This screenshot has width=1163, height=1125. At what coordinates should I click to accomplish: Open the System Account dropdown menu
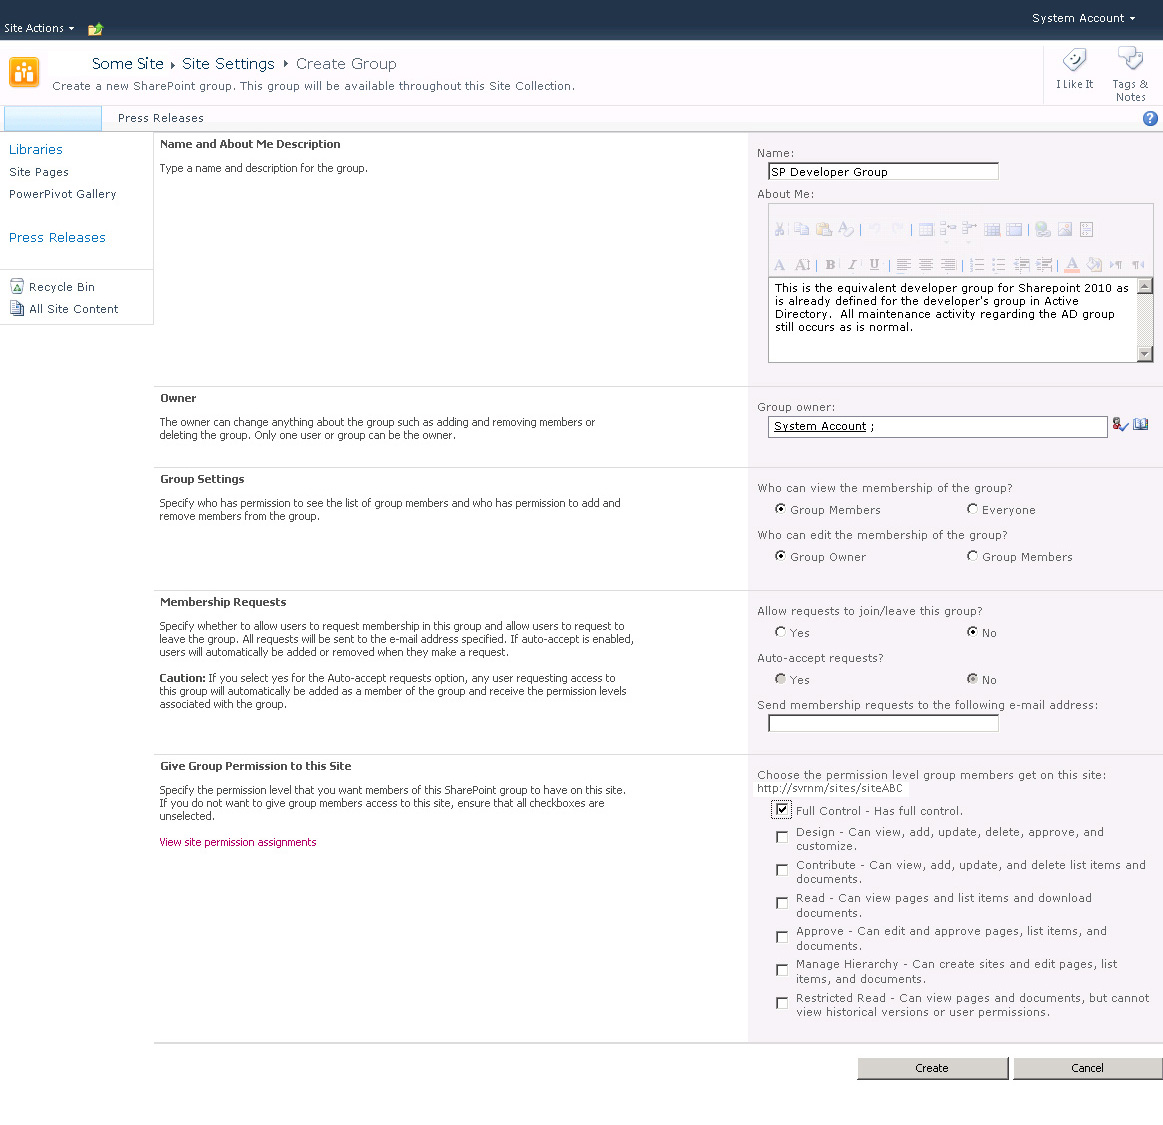(1083, 18)
